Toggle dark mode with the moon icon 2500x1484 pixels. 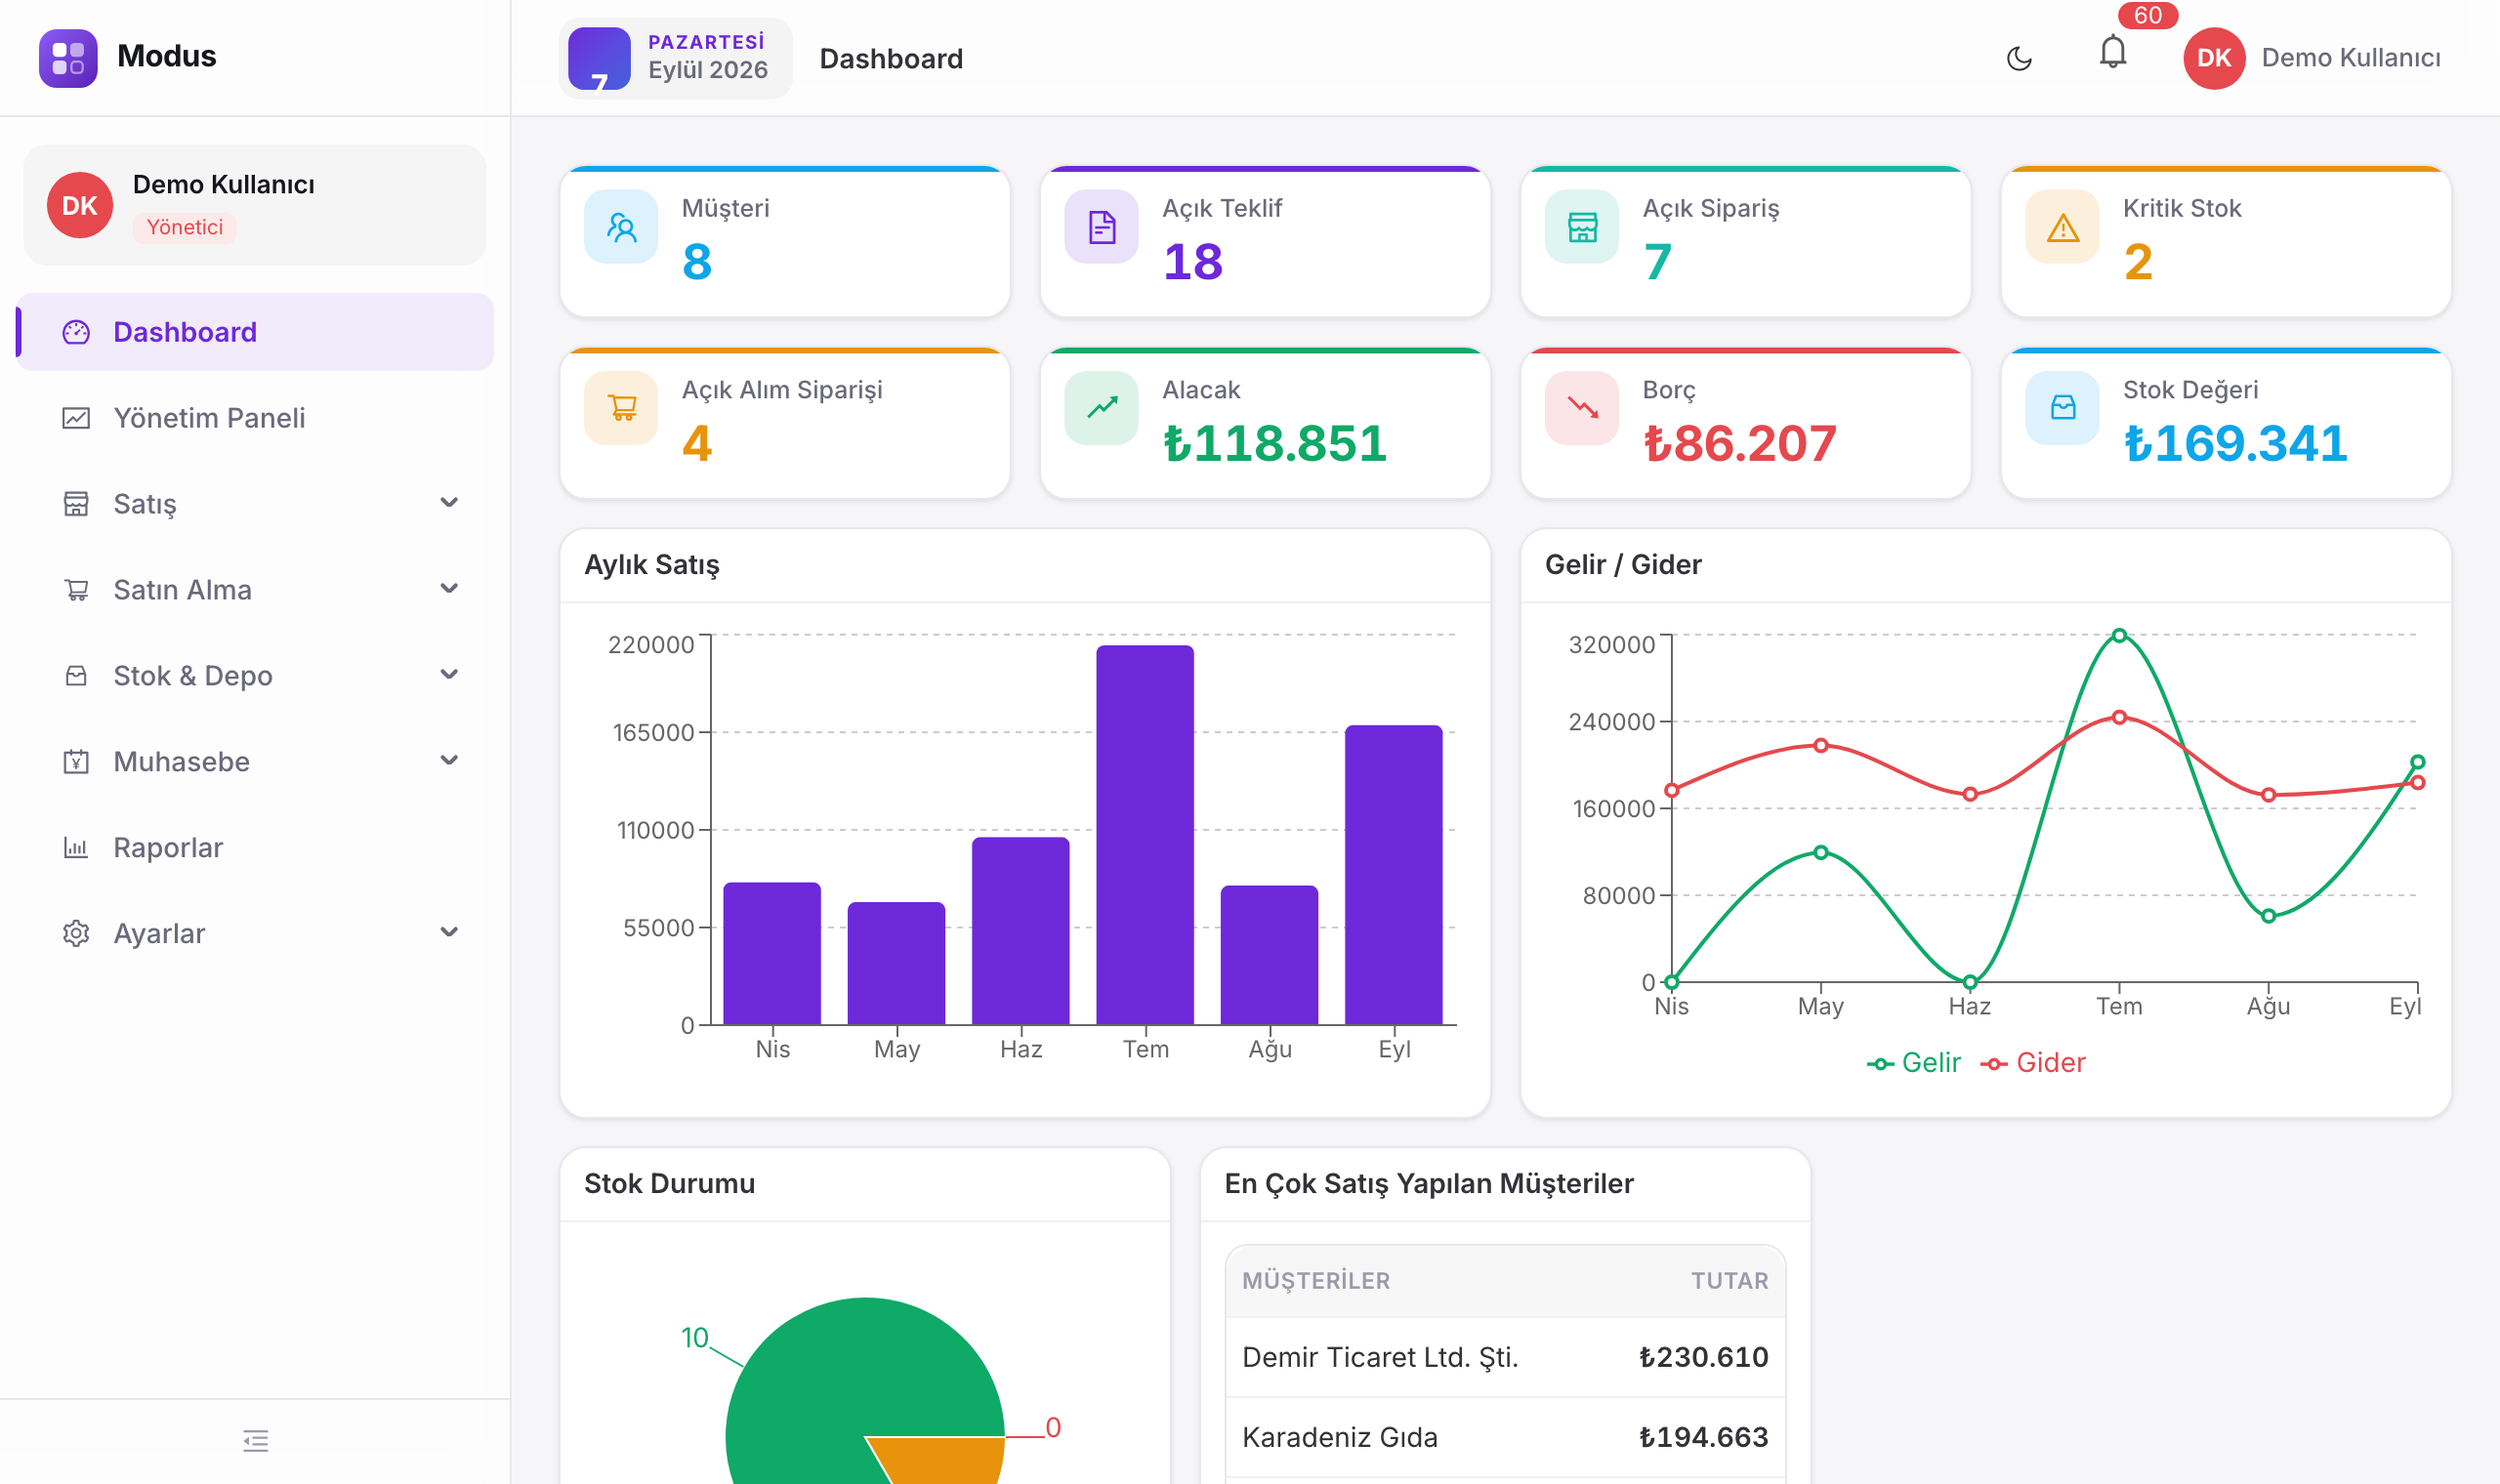coord(2019,58)
